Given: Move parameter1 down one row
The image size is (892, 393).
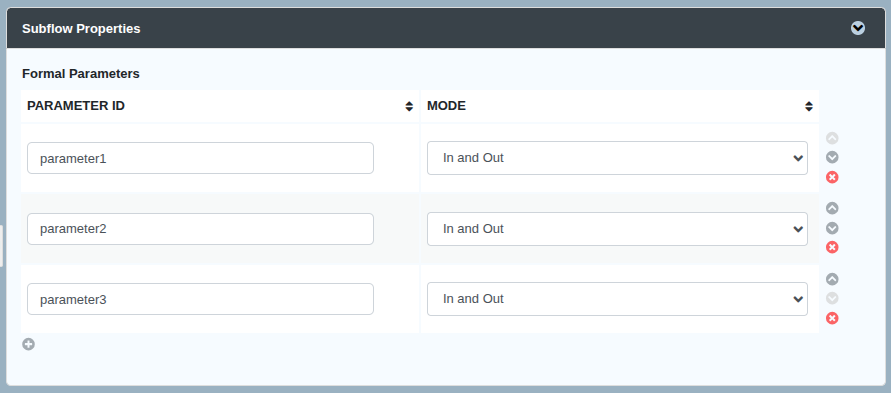Looking at the screenshot, I should pos(832,158).
